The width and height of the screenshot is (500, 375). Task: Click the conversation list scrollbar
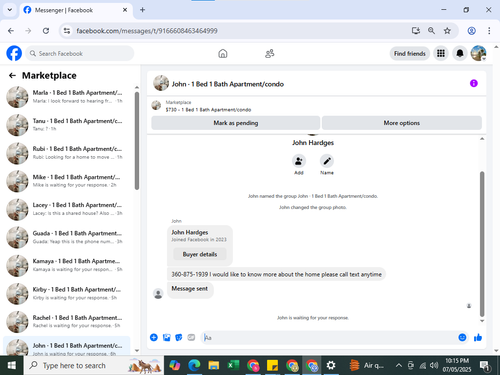click(137, 141)
